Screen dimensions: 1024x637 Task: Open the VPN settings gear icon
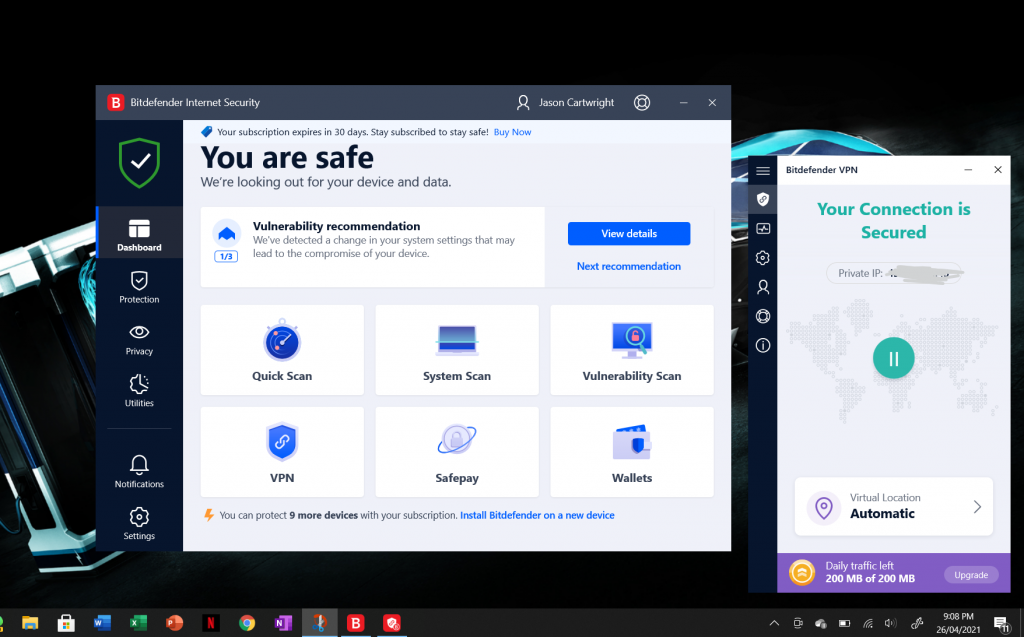pos(762,257)
